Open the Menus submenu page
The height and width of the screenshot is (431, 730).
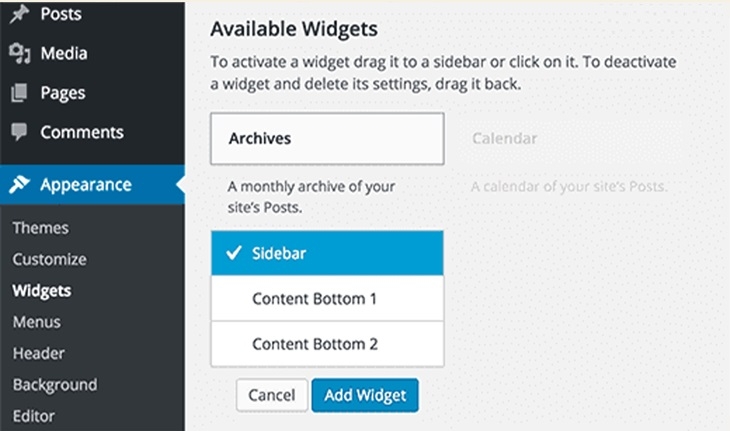tap(37, 322)
